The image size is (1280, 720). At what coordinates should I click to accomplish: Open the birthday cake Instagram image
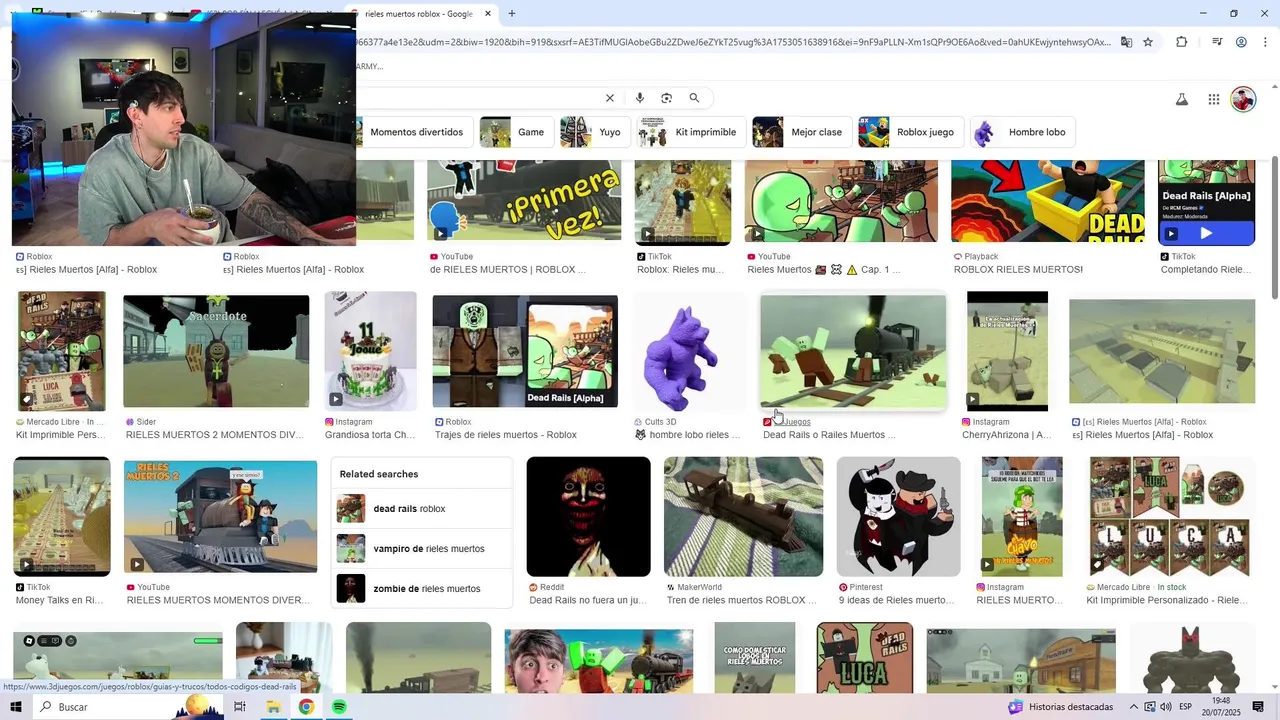(x=371, y=351)
